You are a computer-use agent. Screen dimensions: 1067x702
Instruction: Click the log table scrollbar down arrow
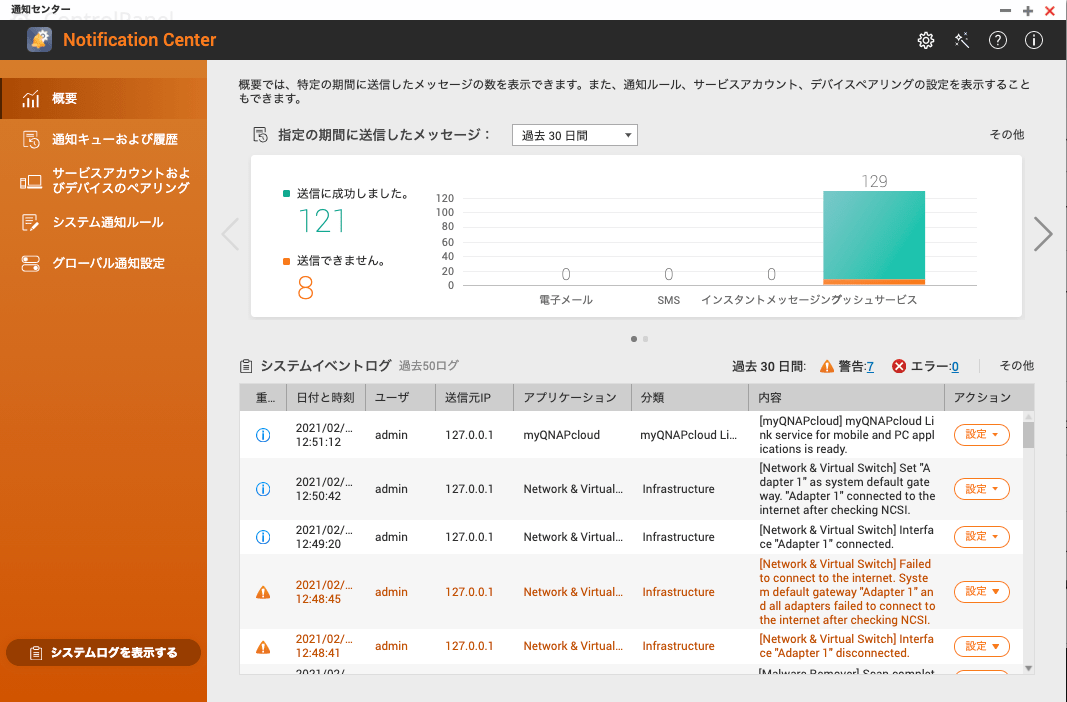1028,667
